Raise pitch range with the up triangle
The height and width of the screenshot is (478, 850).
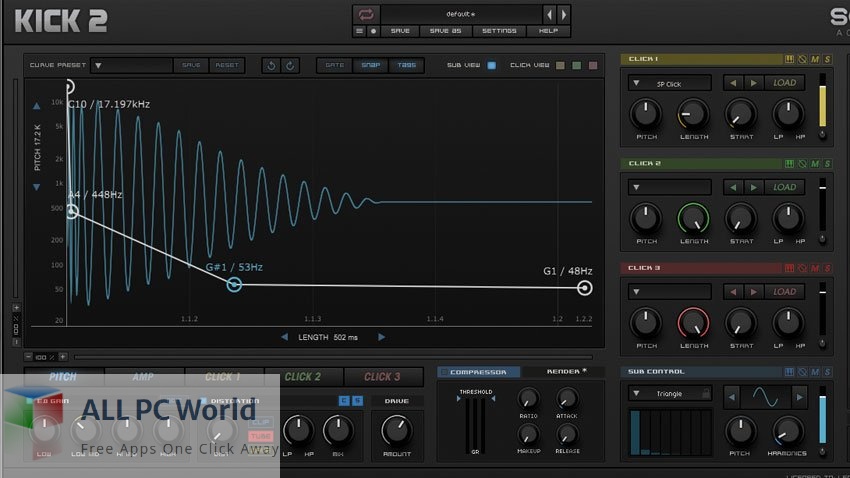tap(36, 106)
